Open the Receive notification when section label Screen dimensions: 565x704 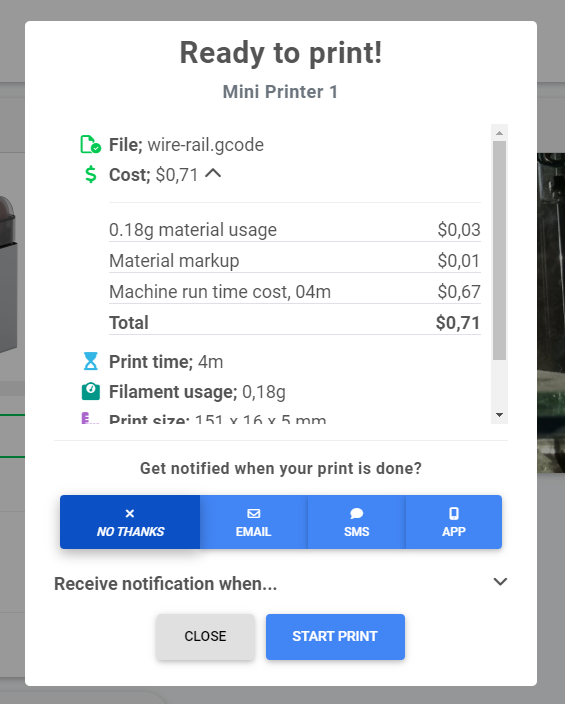click(165, 584)
